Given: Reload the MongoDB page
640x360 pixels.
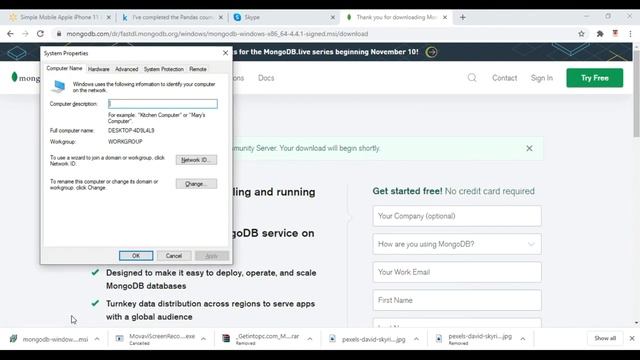Looking at the screenshot, I should [x=40, y=34].
